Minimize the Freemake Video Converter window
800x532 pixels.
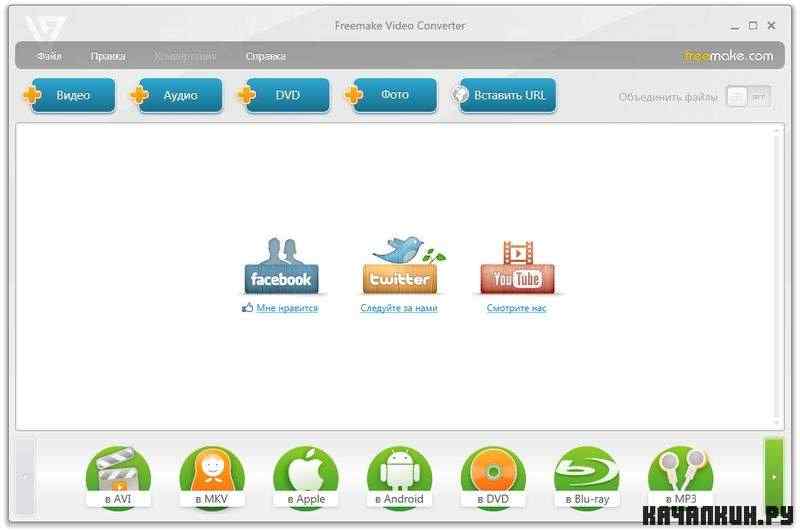coord(735,26)
